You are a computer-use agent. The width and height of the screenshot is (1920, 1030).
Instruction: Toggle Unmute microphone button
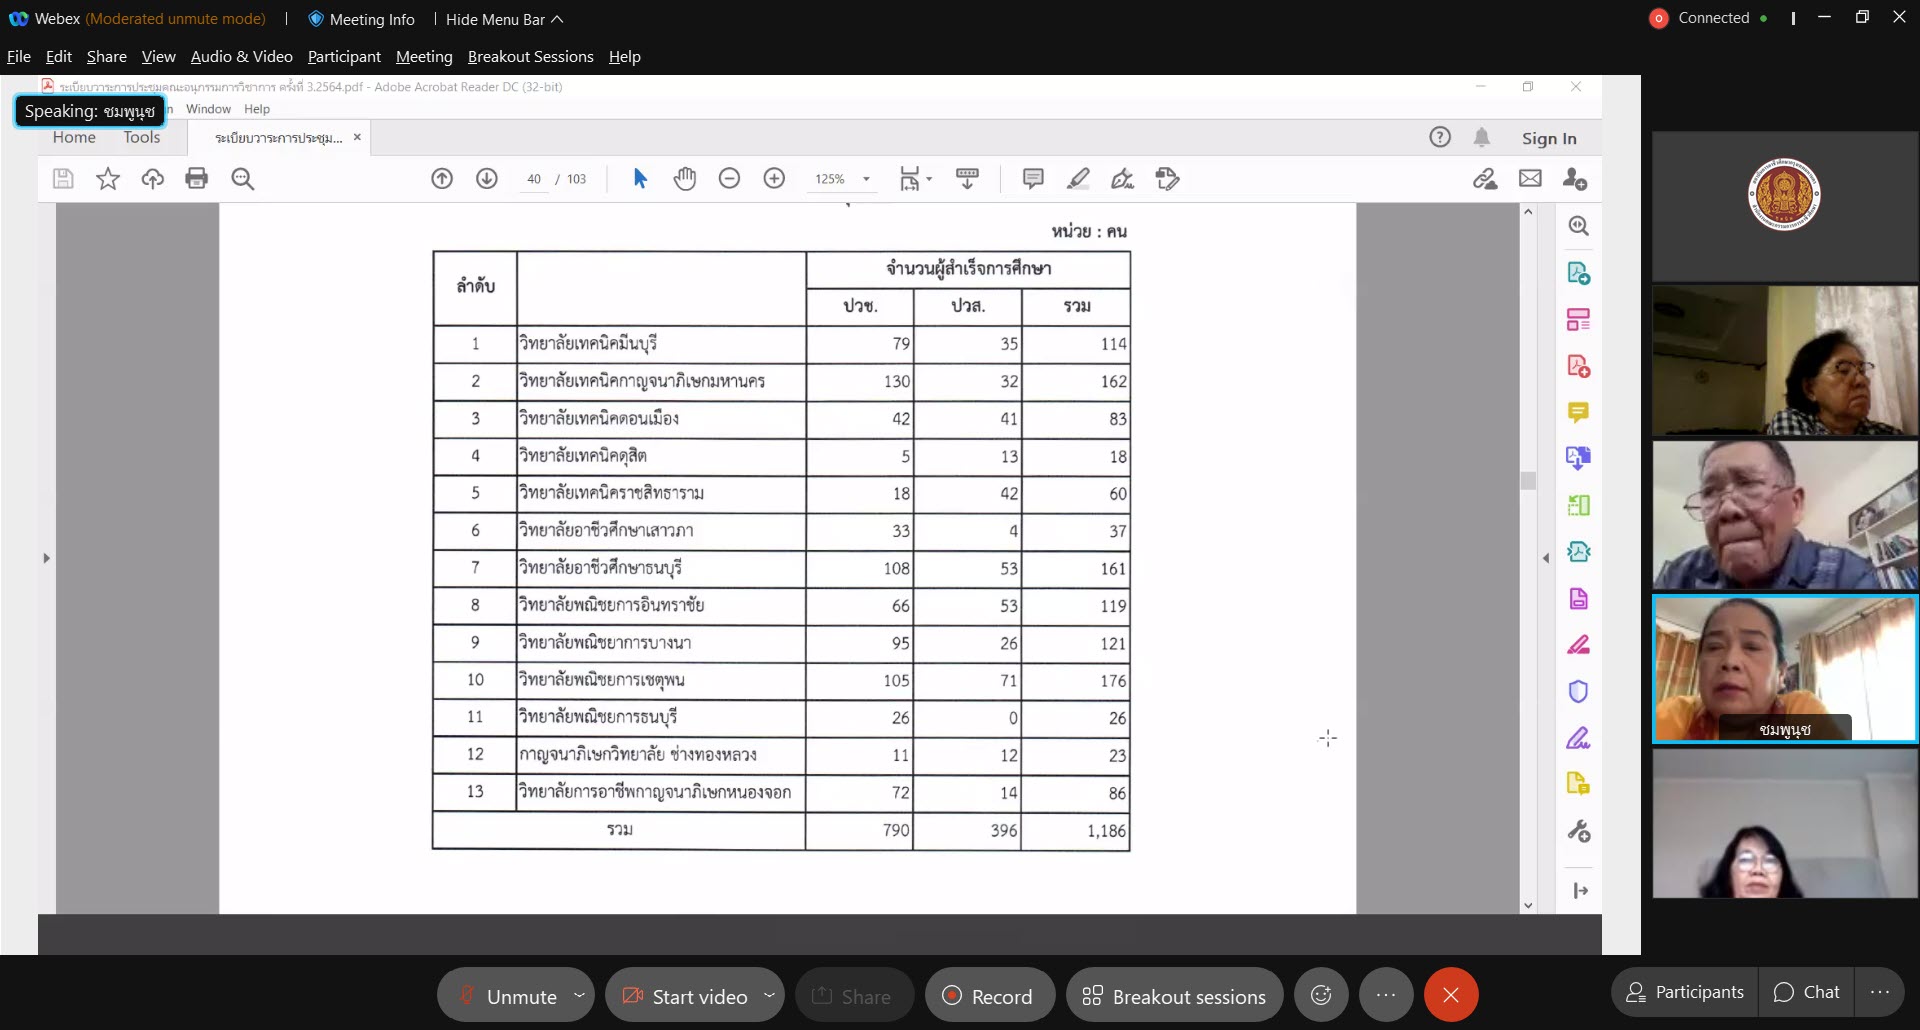(507, 996)
